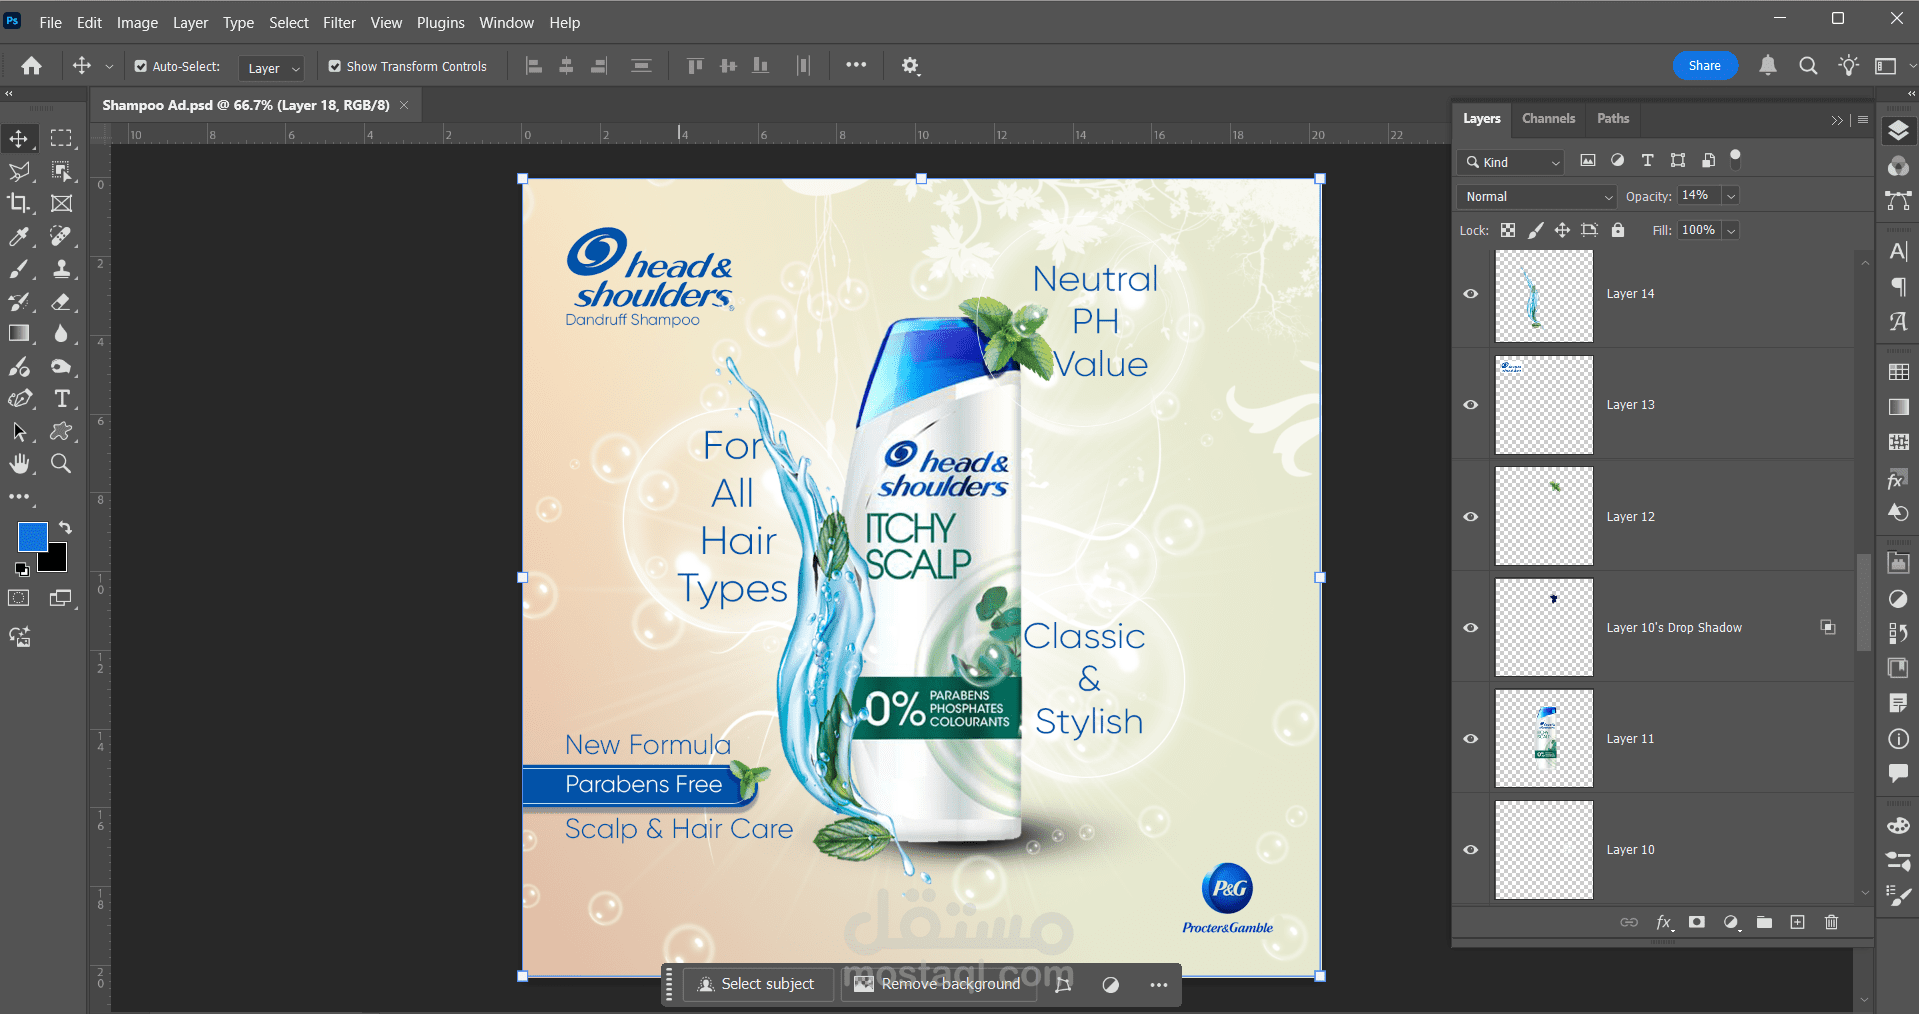
Task: Click the Select subject button
Action: (x=757, y=984)
